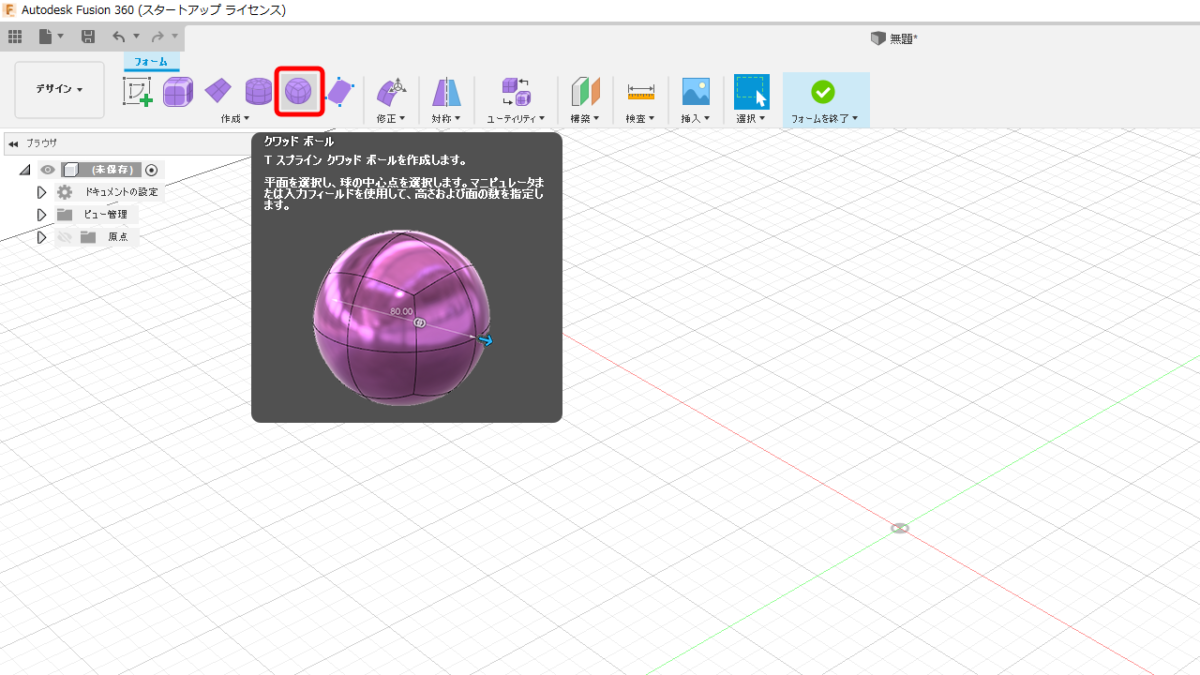The width and height of the screenshot is (1200, 675).
Task: Click the origin point in the viewport
Action: pos(900,528)
